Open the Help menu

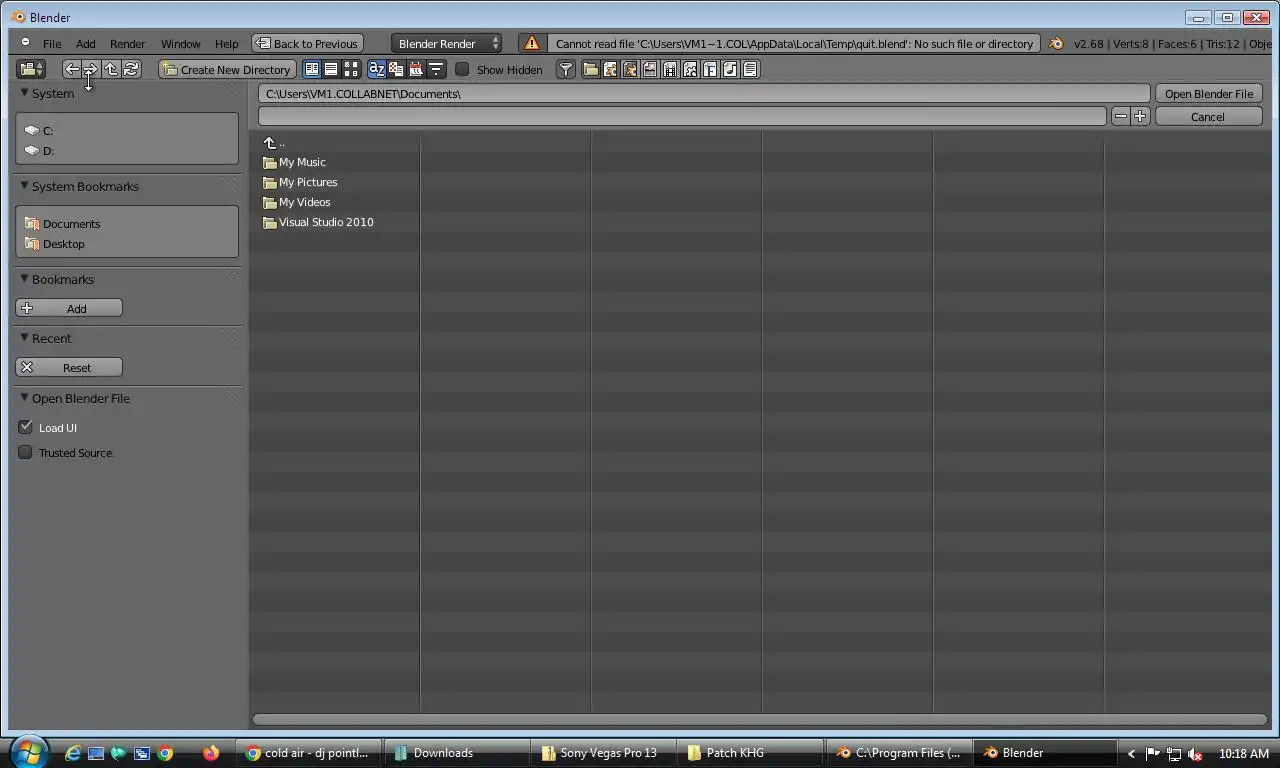coord(227,44)
